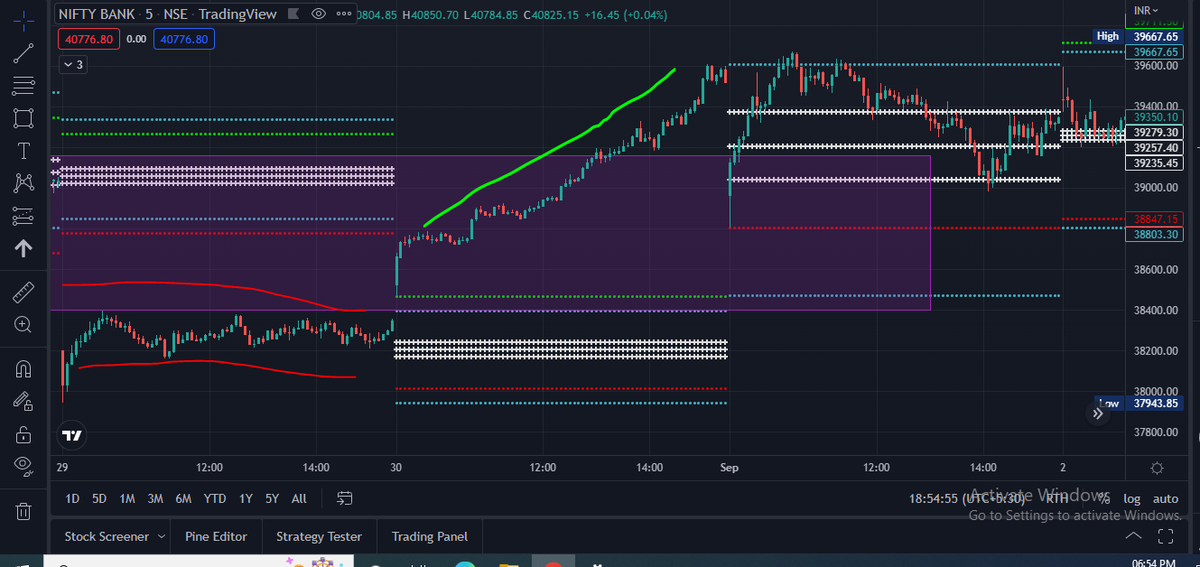Image resolution: width=1200 pixels, height=567 pixels.
Task: Set the range to 1D
Action: 72,498
